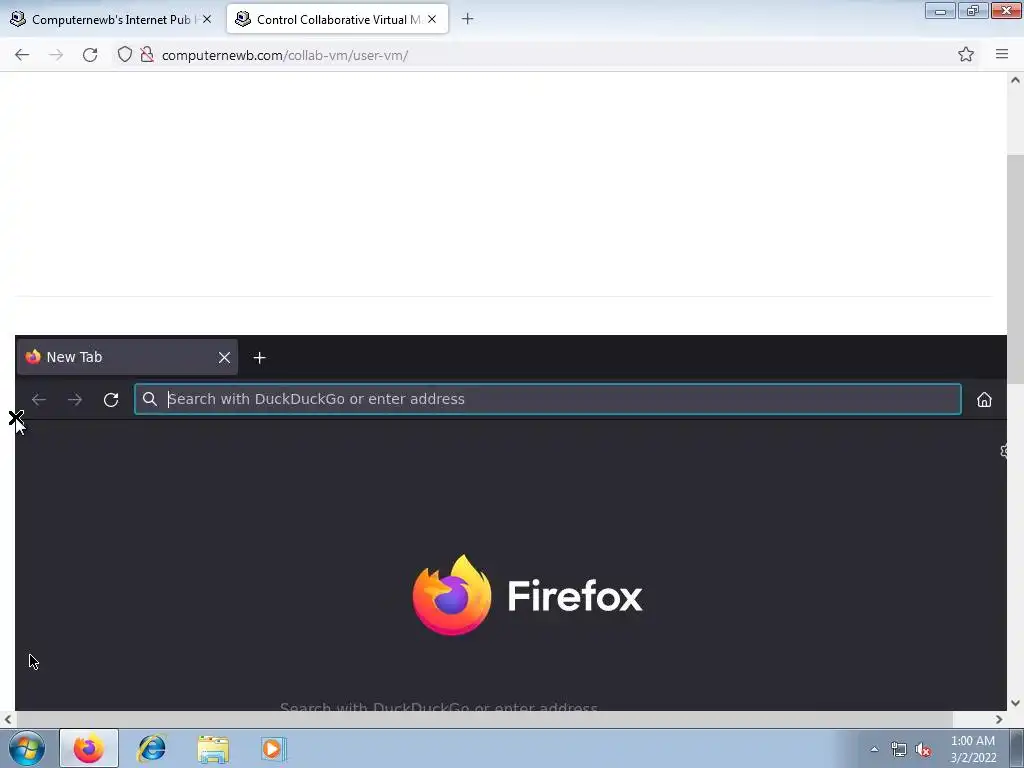This screenshot has height=768, width=1024.
Task: Show hidden system tray icons
Action: 874,749
